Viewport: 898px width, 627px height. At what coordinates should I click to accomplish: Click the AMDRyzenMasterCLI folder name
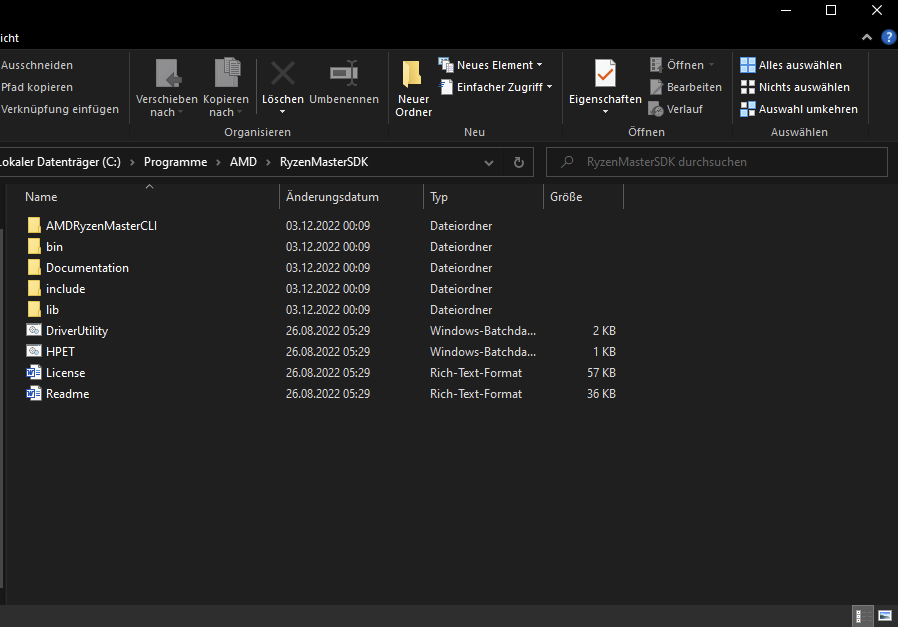tap(101, 226)
